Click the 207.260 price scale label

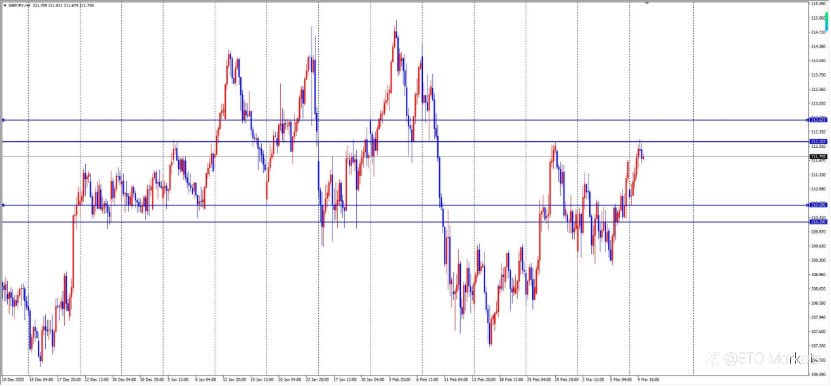[818, 346]
